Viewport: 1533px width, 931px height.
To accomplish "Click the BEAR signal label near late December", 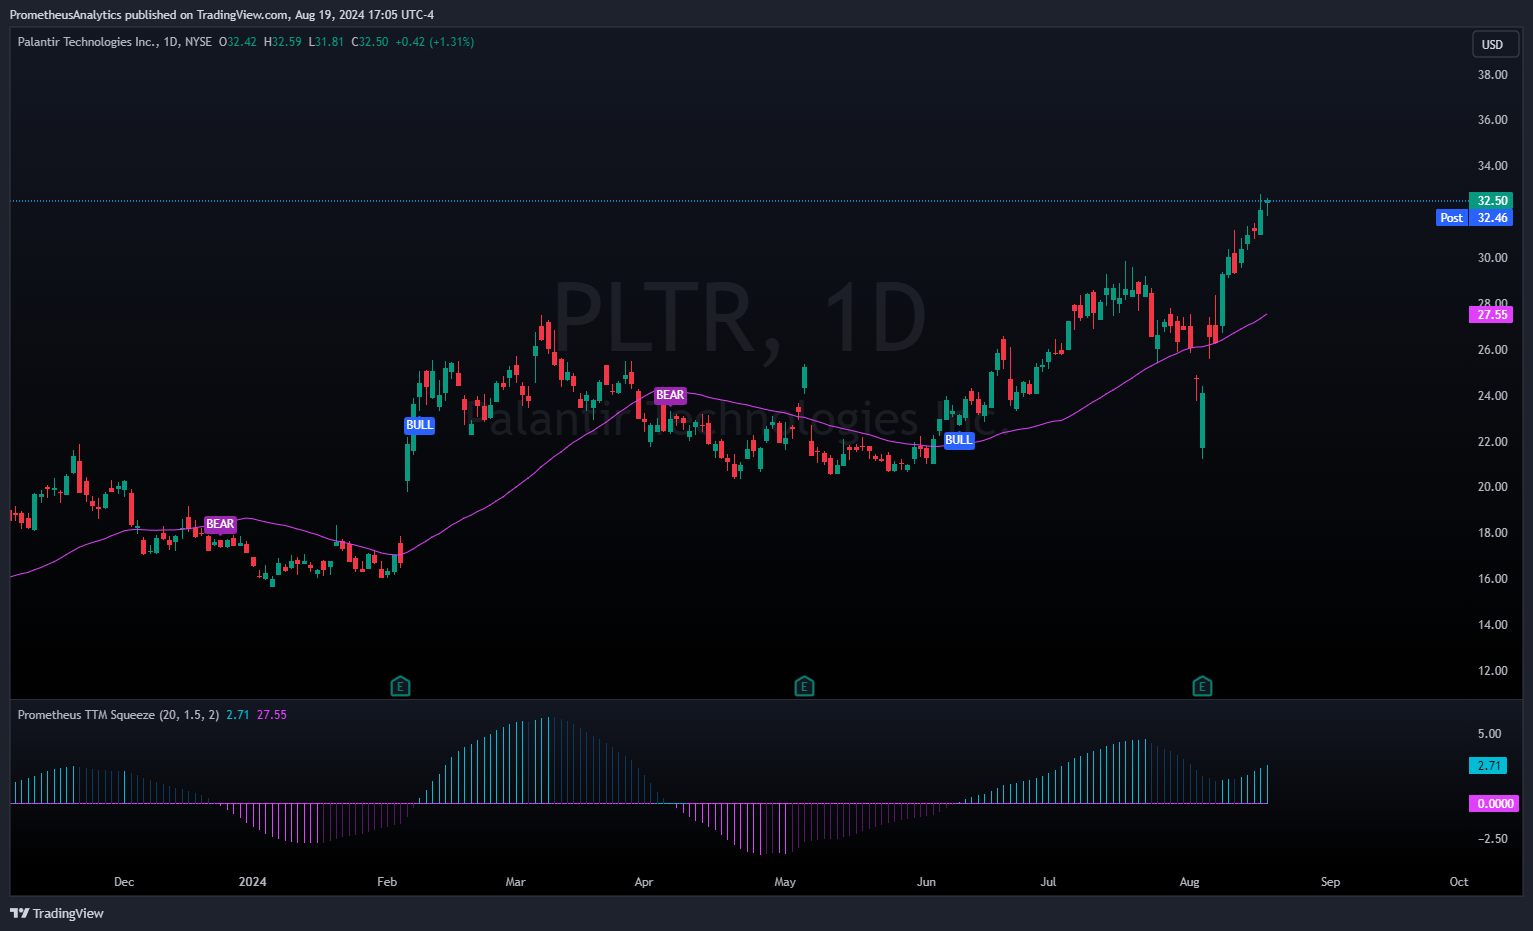I will tap(220, 524).
